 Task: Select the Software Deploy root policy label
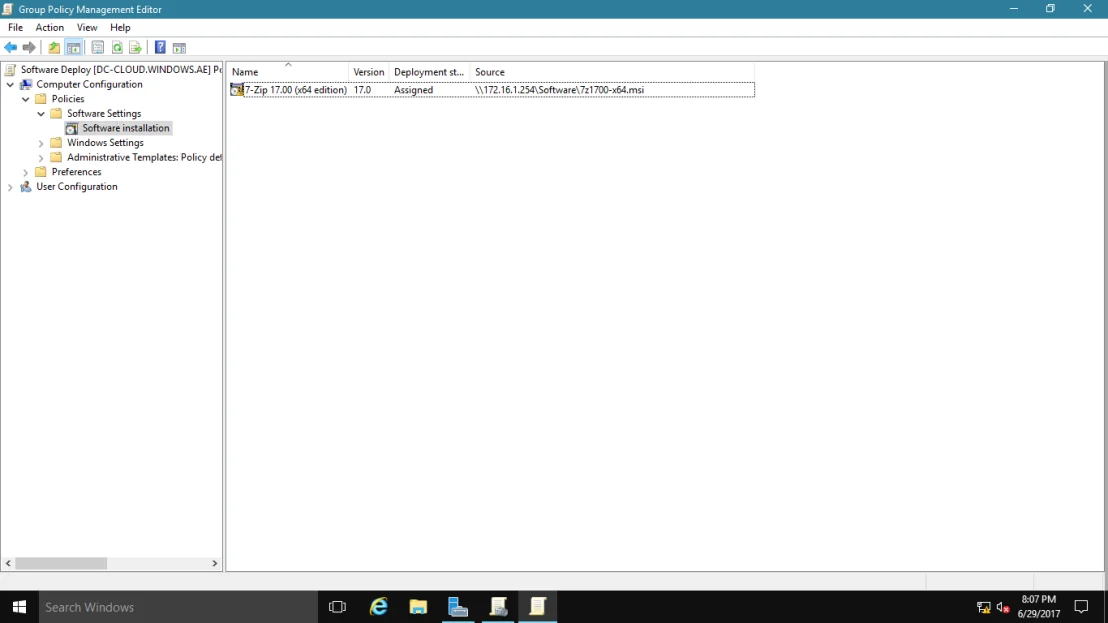pyautogui.click(x=121, y=69)
